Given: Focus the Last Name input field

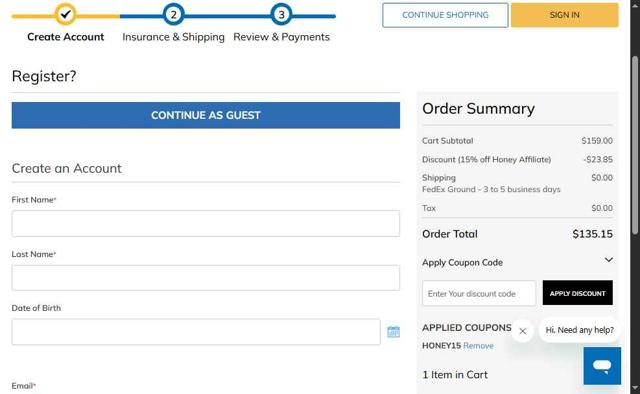Looking at the screenshot, I should click(x=206, y=278).
